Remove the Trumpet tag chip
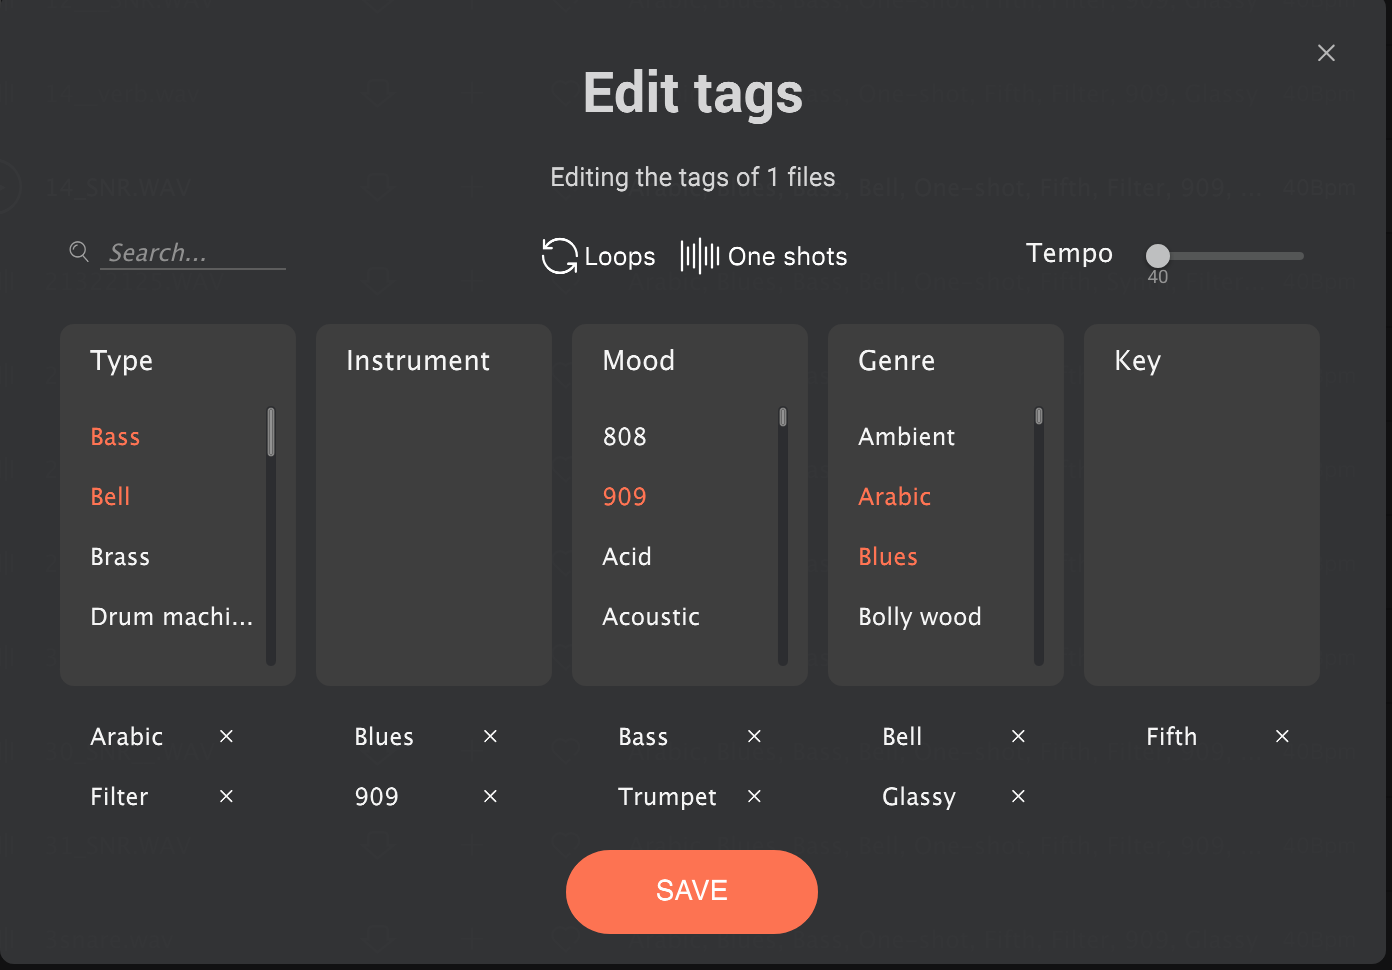1392x970 pixels. point(754,796)
